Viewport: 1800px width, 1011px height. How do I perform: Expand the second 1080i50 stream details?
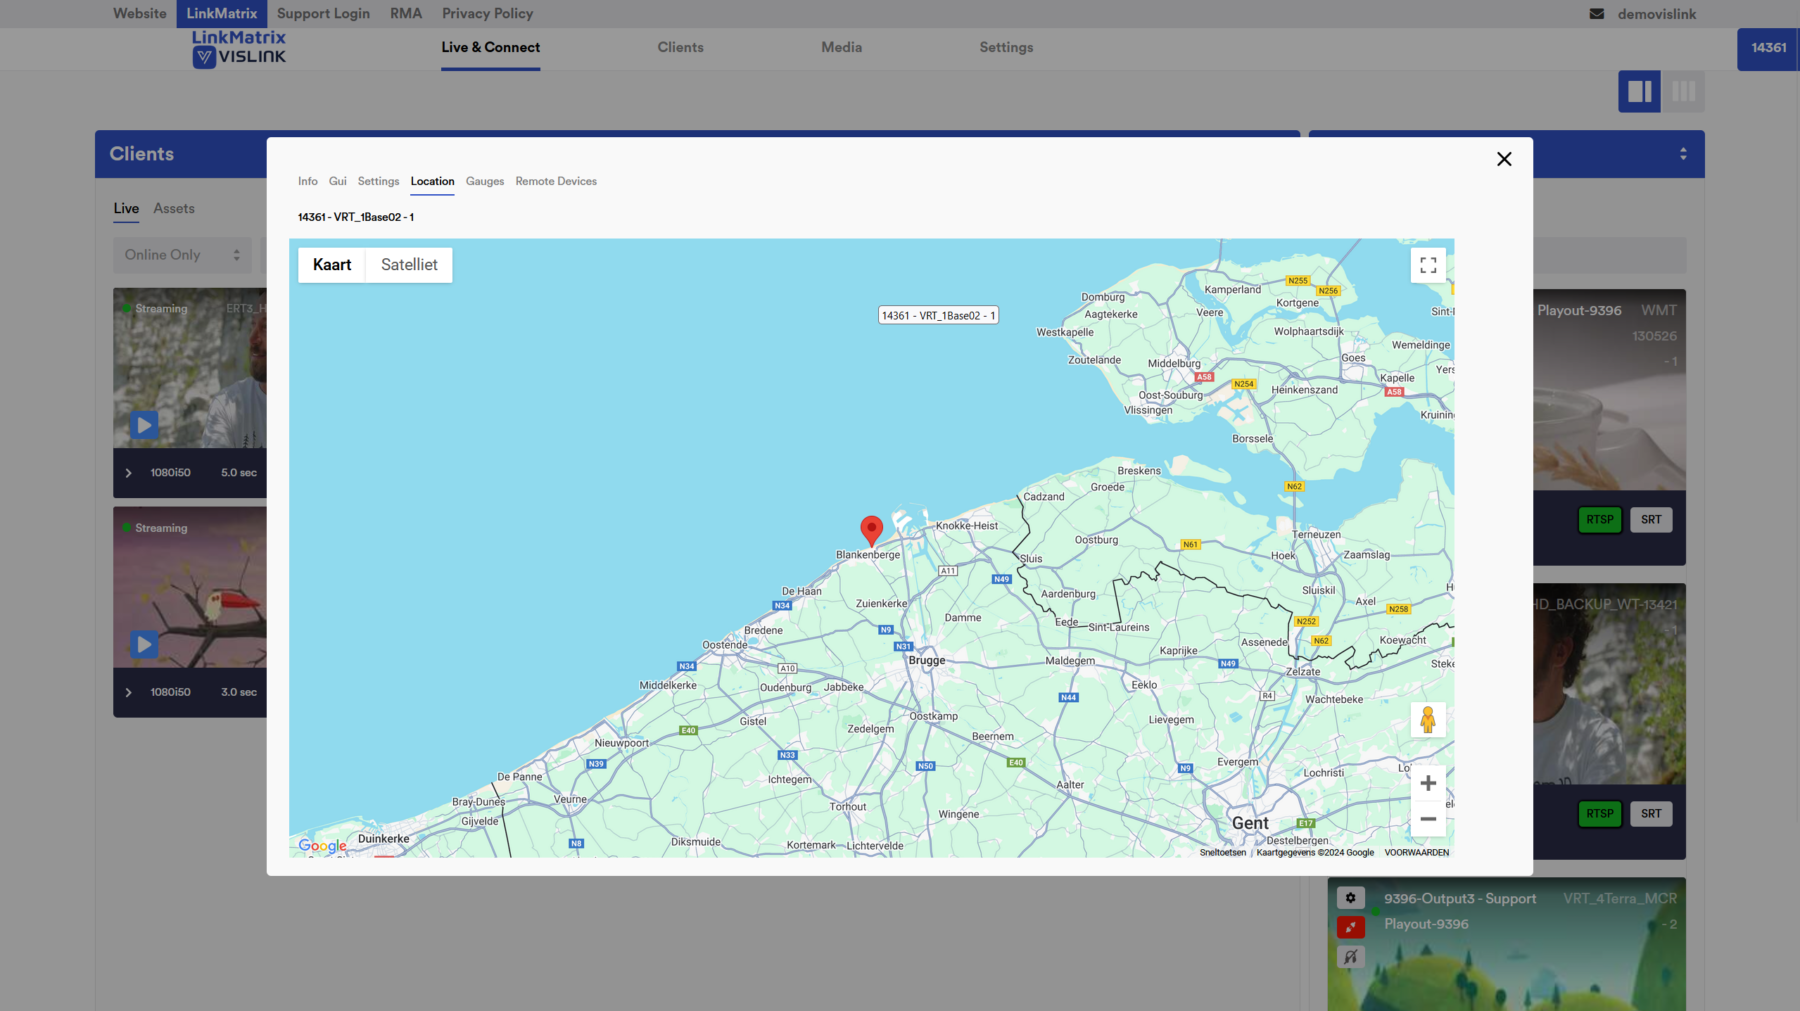129,692
